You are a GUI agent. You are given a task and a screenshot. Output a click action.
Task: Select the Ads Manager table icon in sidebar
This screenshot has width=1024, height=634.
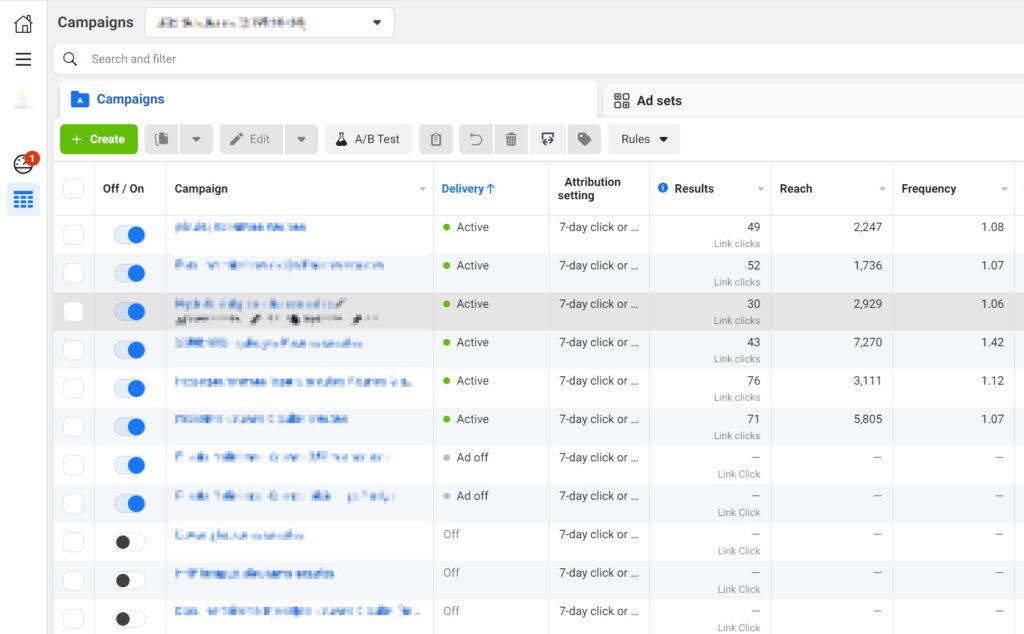(22, 199)
